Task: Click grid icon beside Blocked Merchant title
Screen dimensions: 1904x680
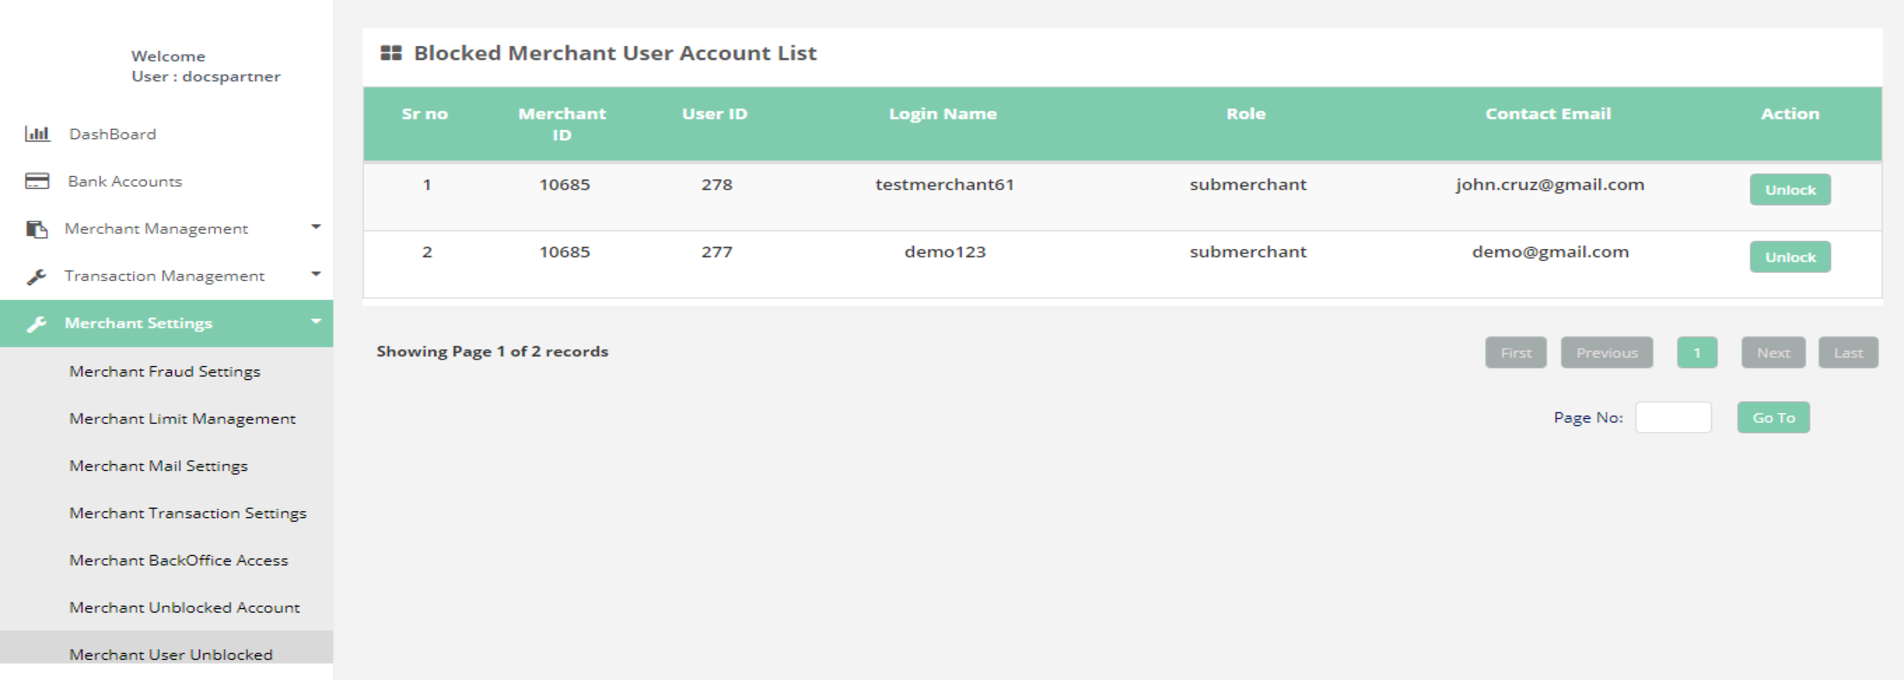Action: pyautogui.click(x=391, y=53)
